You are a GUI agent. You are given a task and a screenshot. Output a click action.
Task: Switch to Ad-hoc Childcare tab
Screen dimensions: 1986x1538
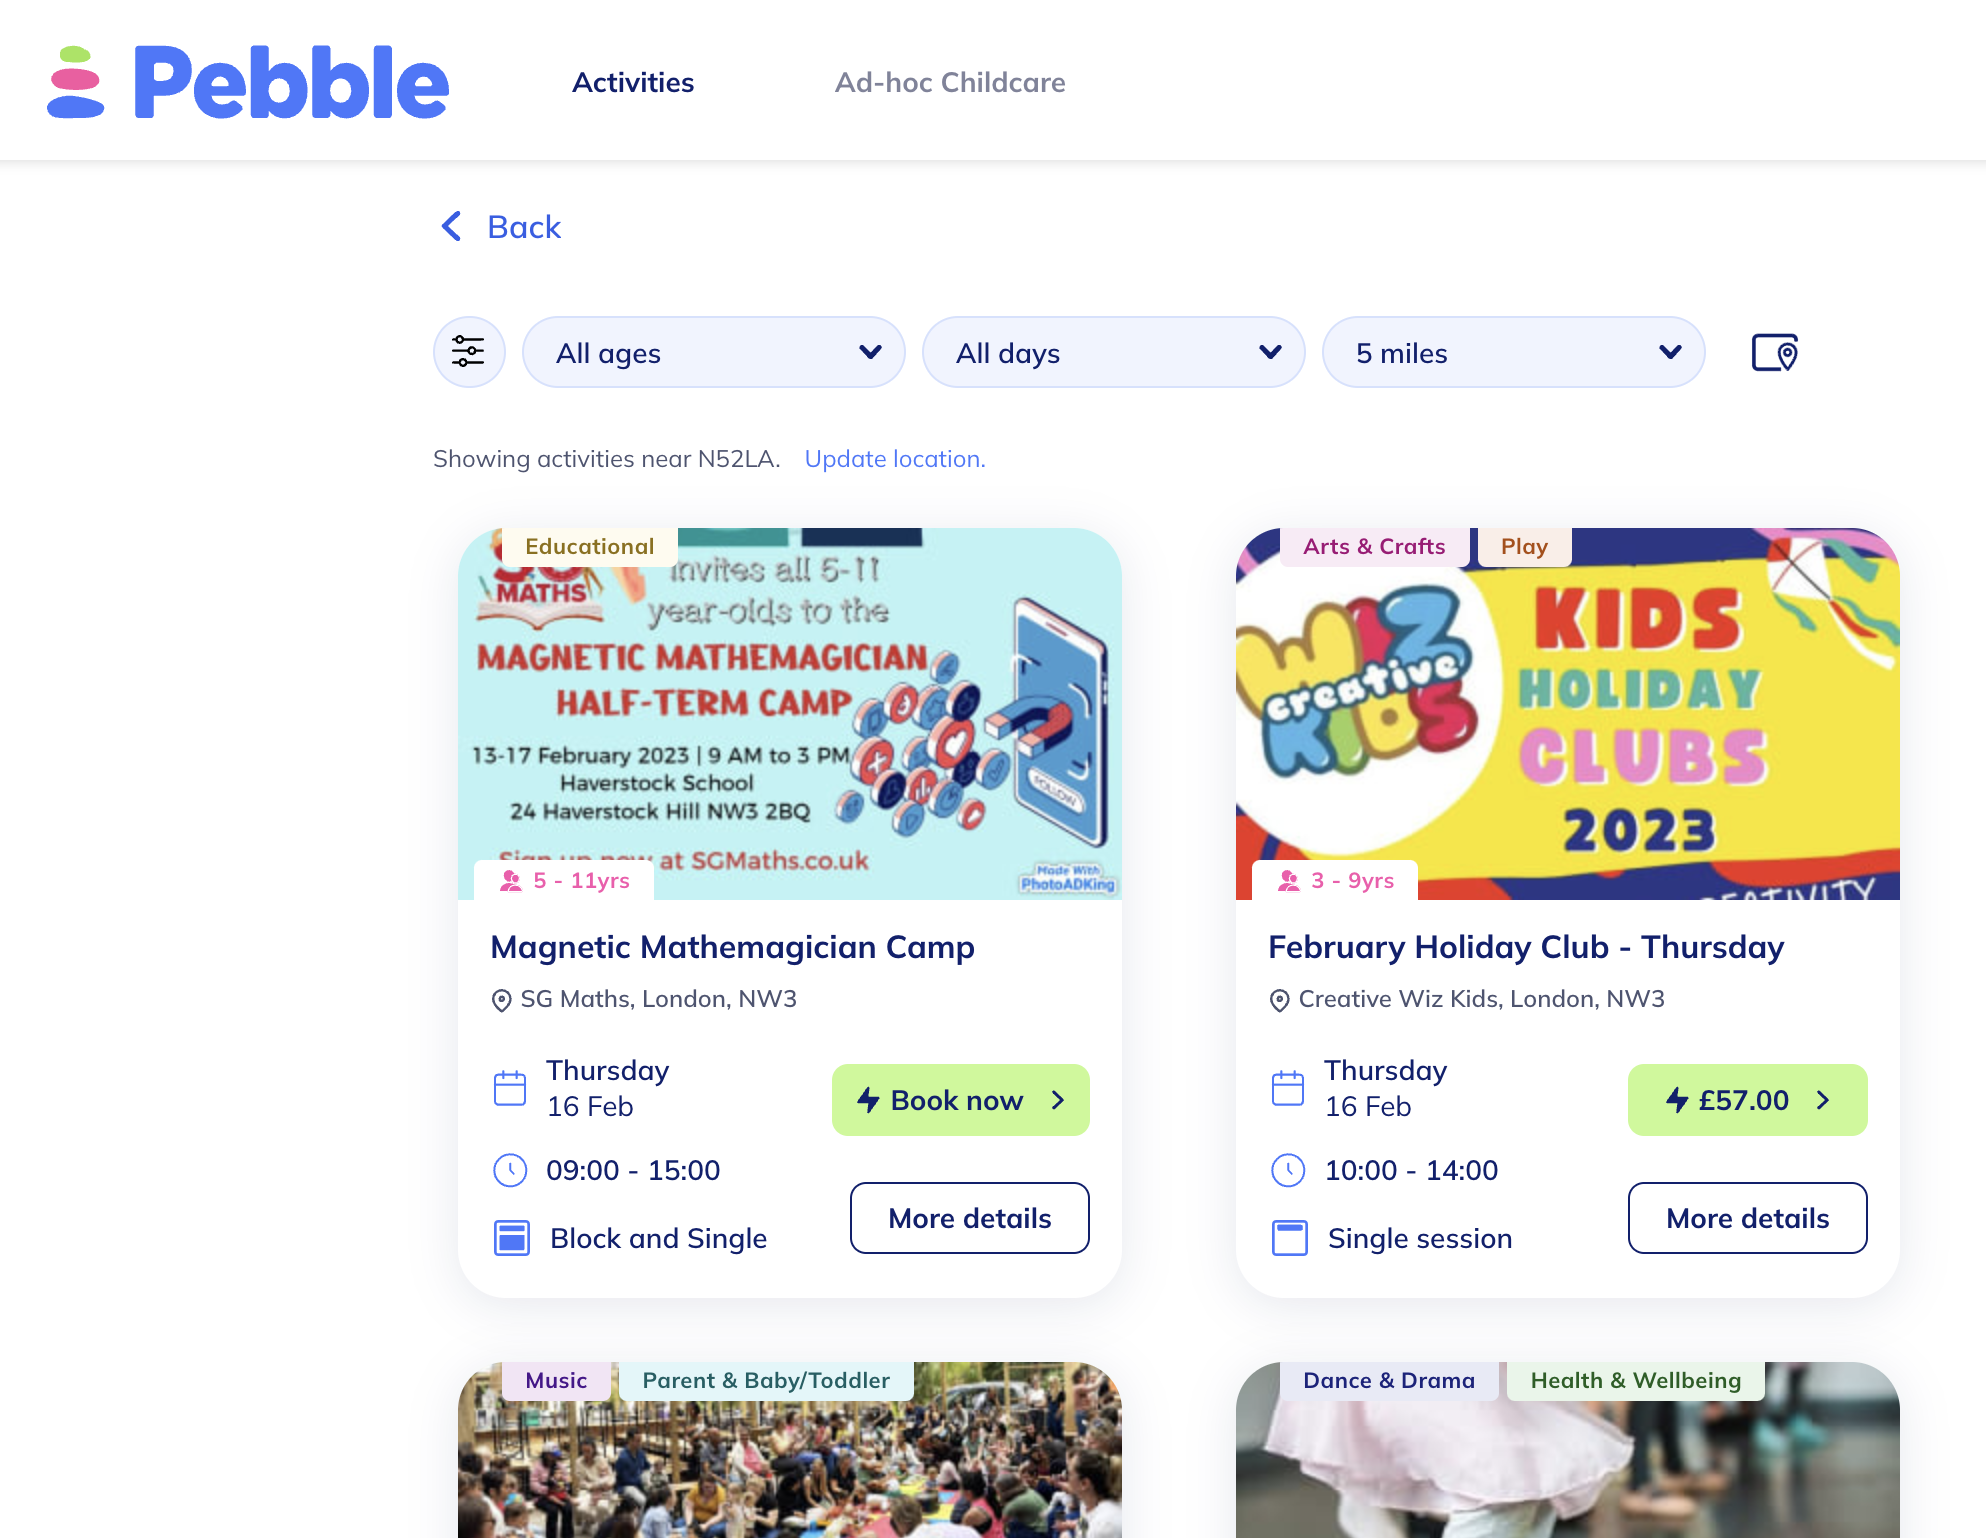(950, 82)
